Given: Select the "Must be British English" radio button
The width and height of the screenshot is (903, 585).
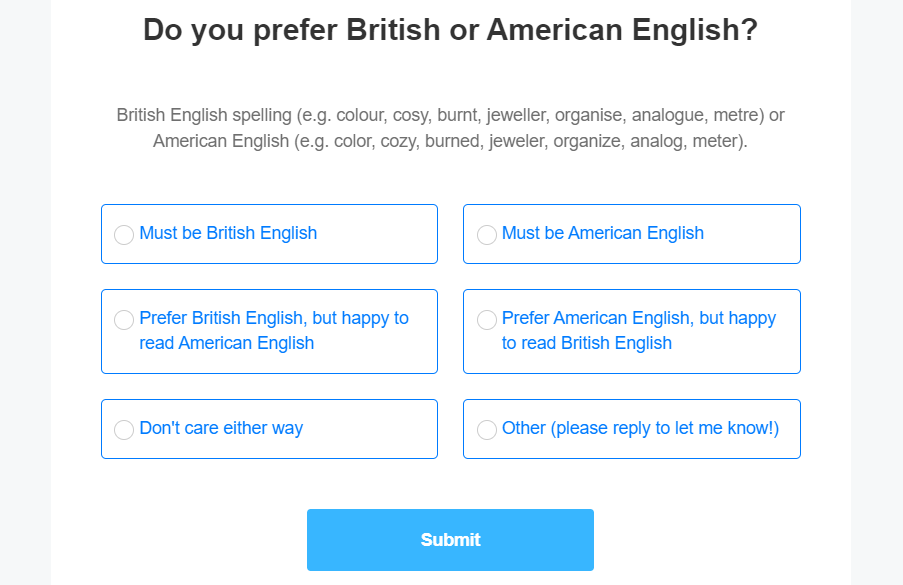Looking at the screenshot, I should click(124, 234).
